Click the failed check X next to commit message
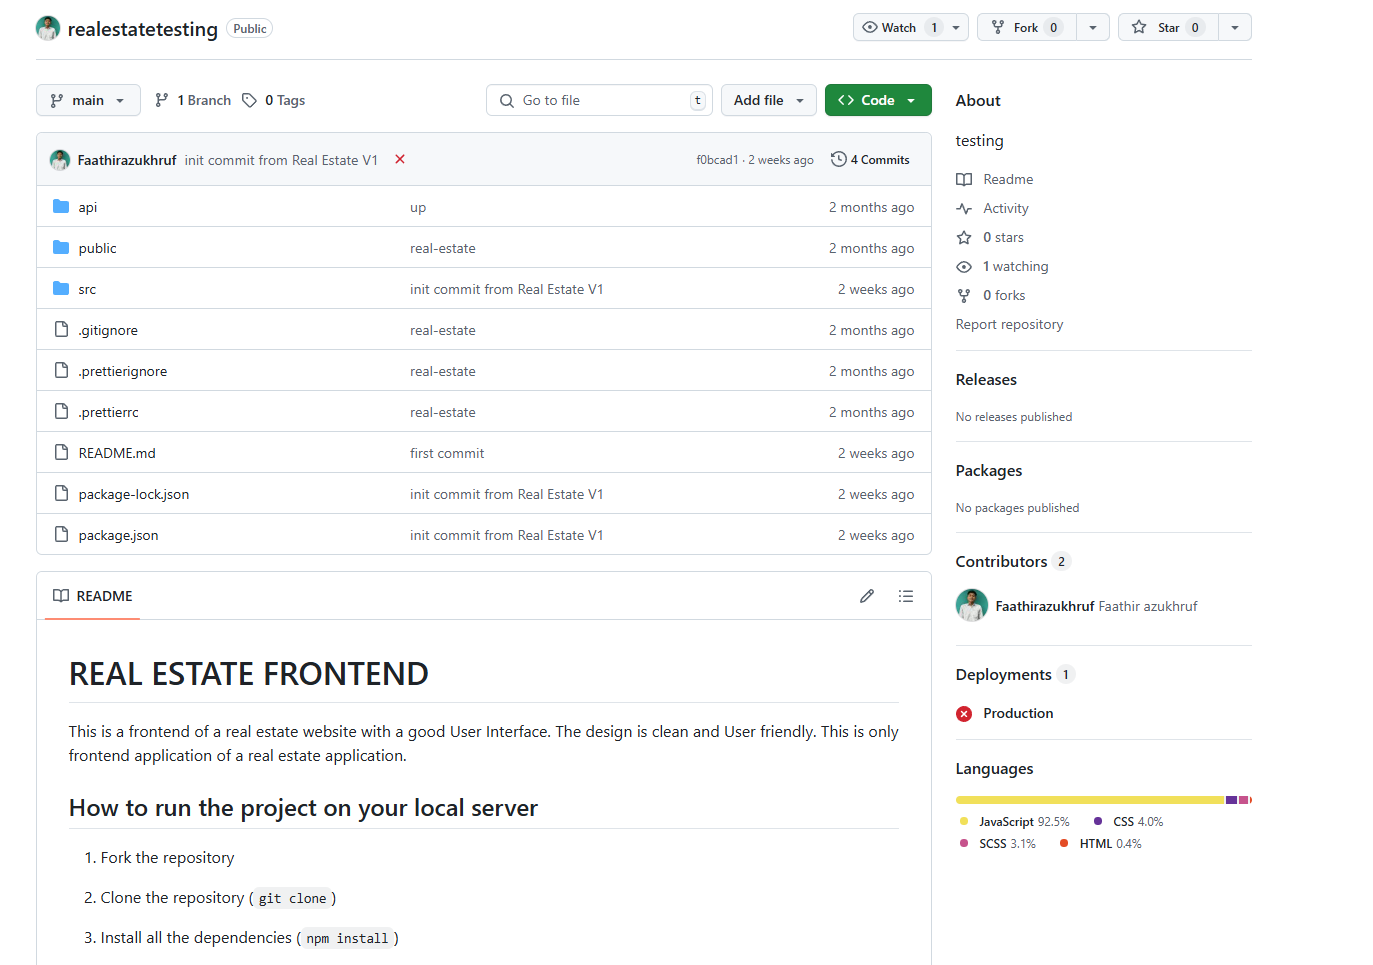This screenshot has width=1373, height=965. [x=400, y=159]
